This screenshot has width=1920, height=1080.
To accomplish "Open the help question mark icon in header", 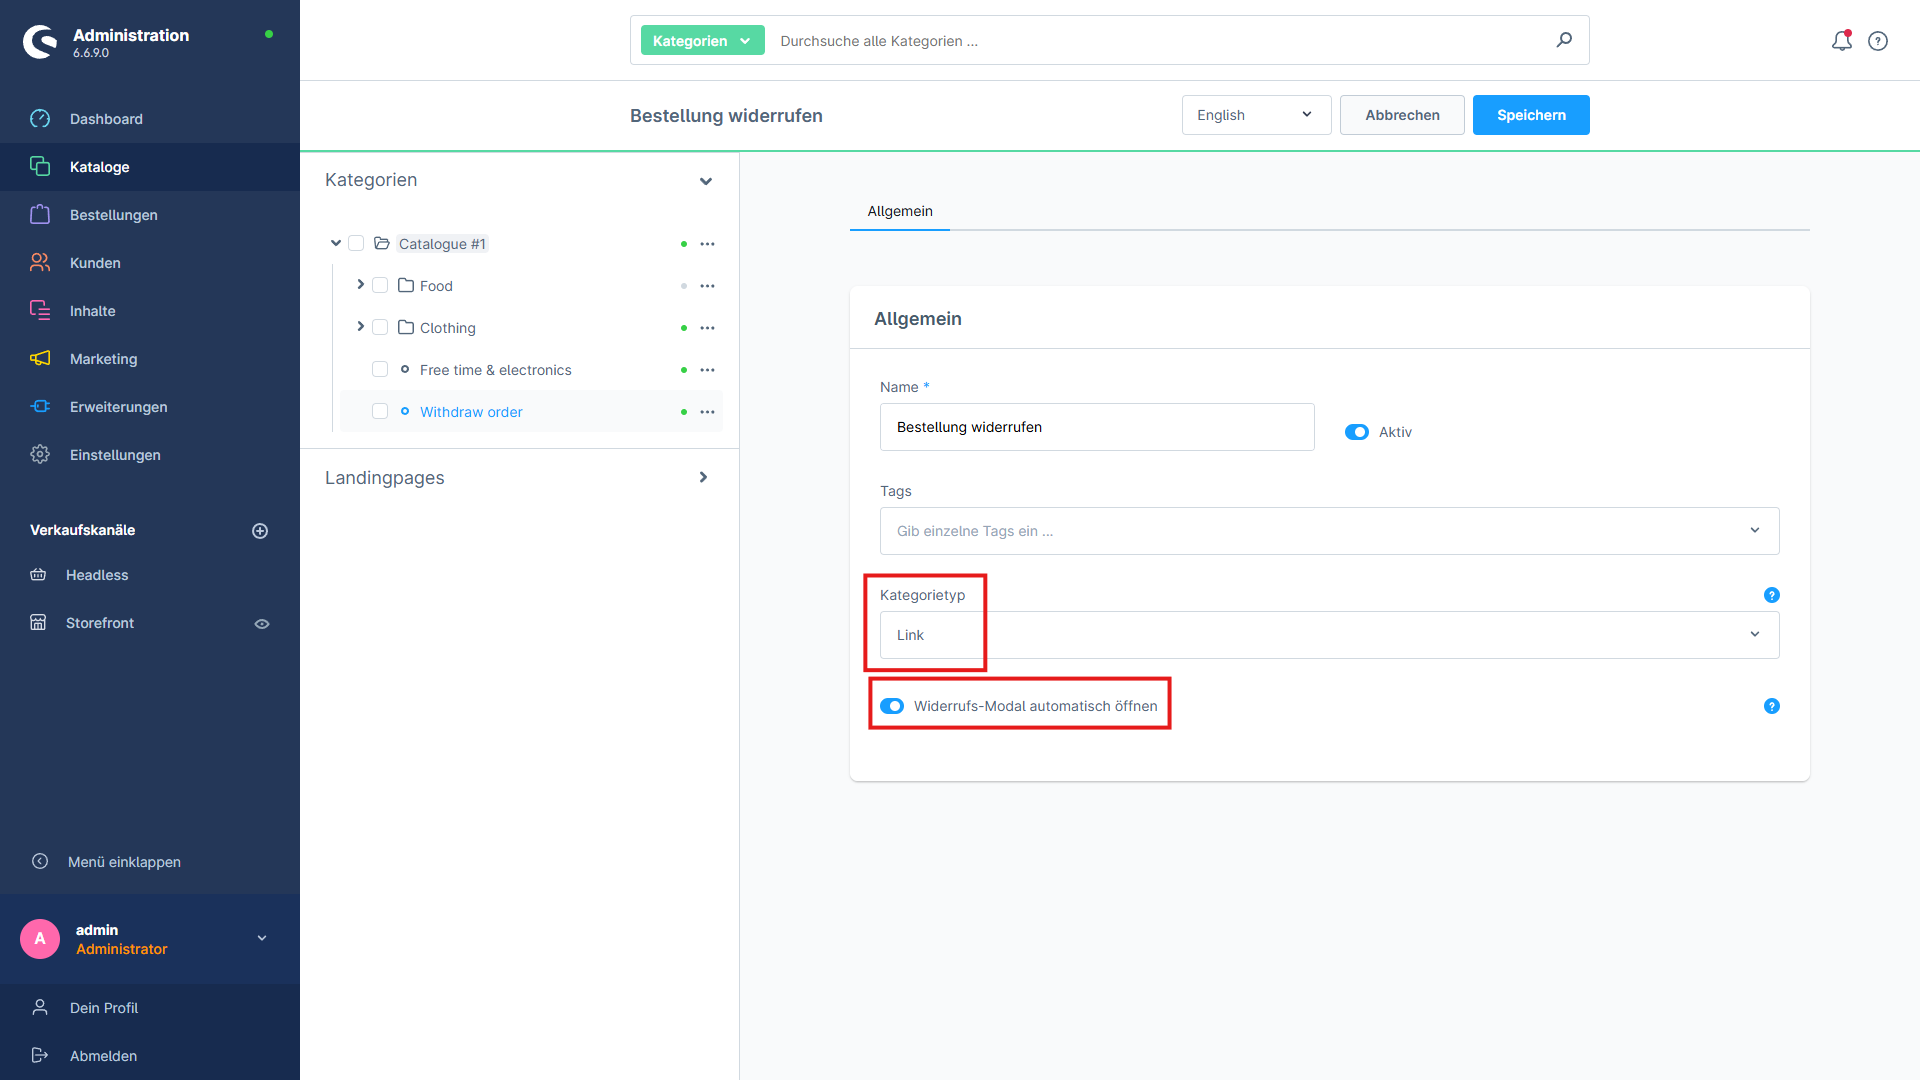I will click(x=1878, y=41).
